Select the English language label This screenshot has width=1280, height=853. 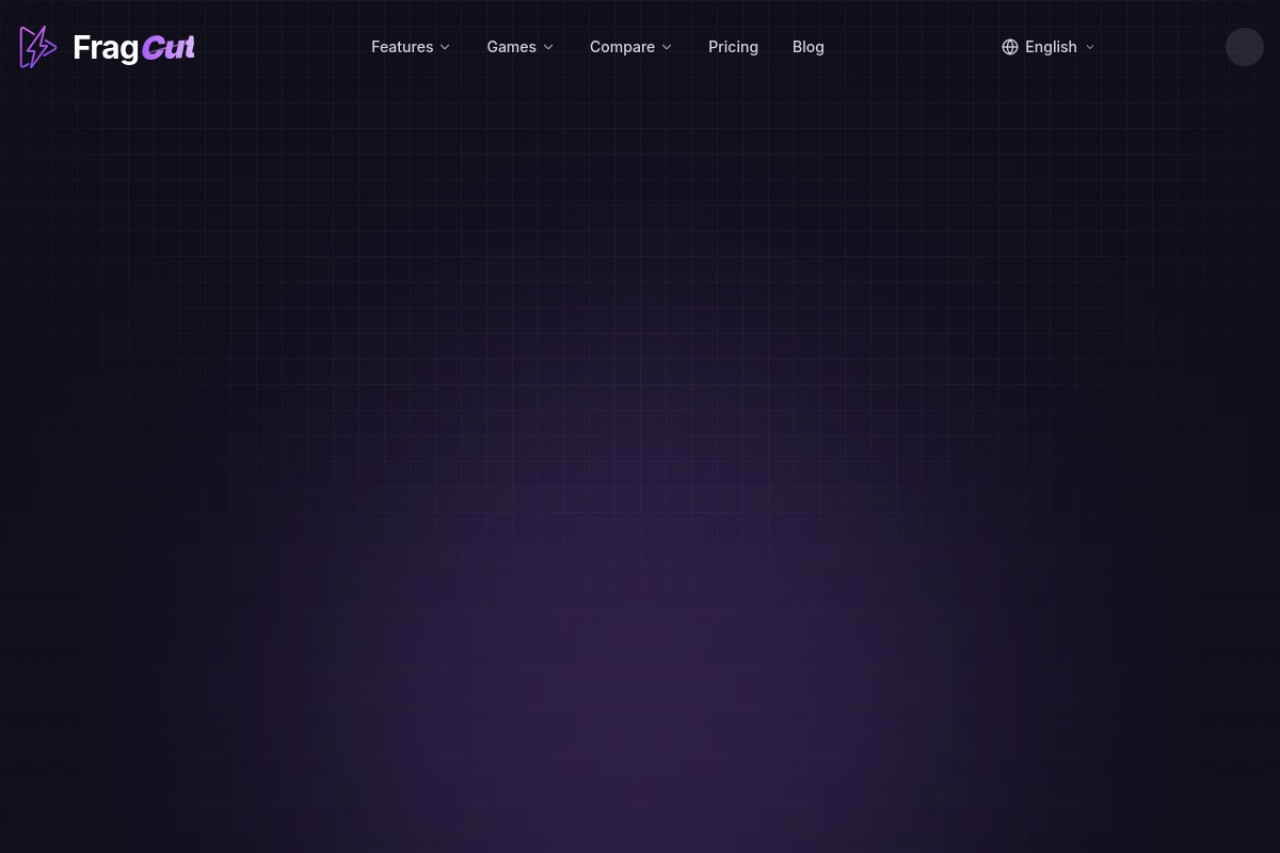click(1051, 47)
